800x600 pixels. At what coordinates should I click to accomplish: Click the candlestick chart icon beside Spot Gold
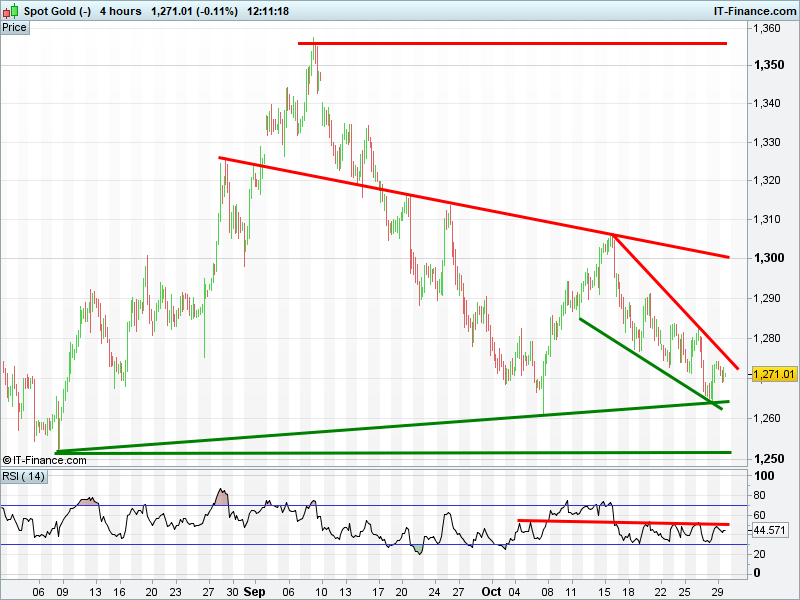click(11, 11)
